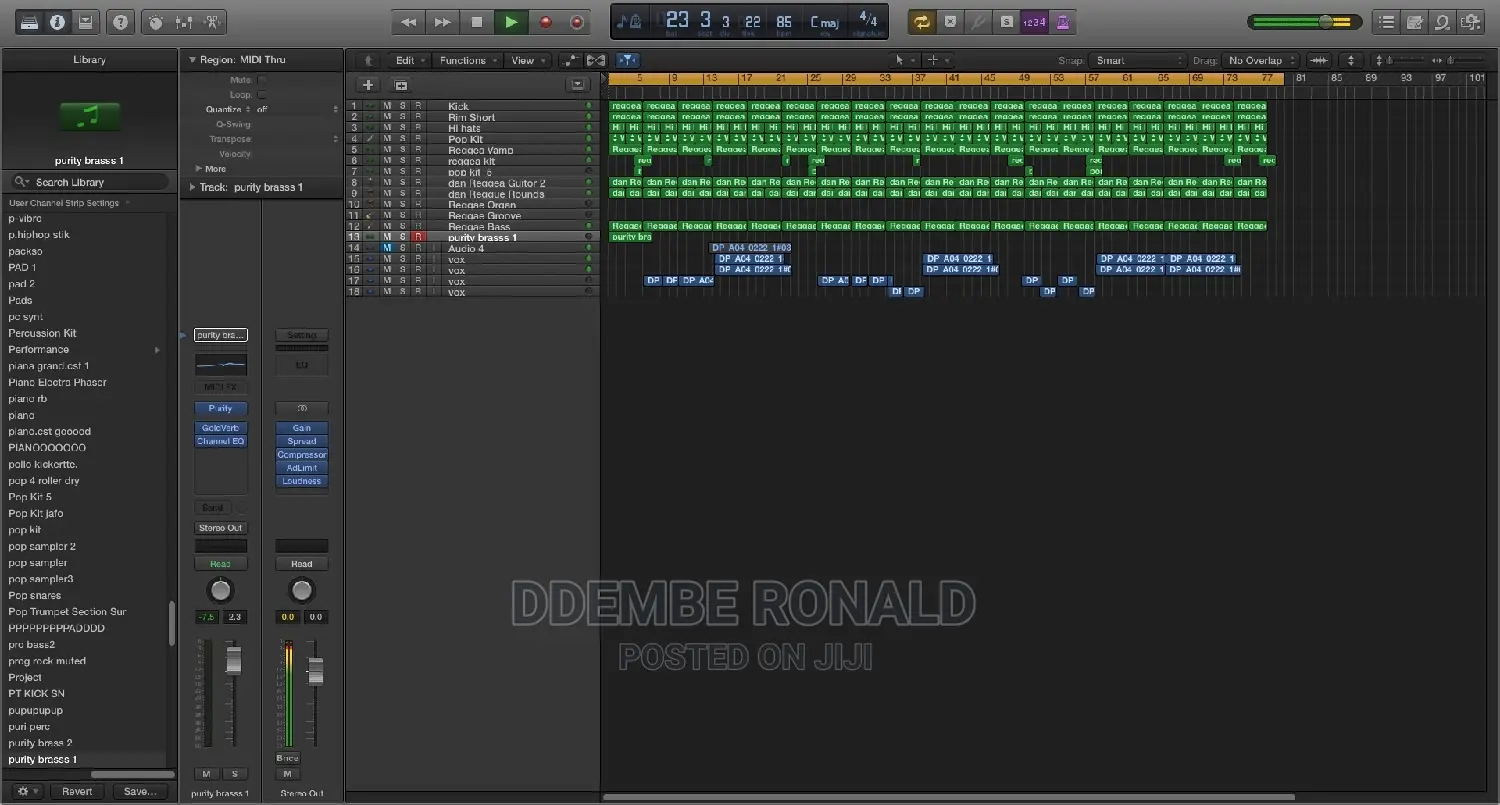The height and width of the screenshot is (805, 1500).
Task: Click the track hierarchy up-arrow button
Action: [x=369, y=60]
